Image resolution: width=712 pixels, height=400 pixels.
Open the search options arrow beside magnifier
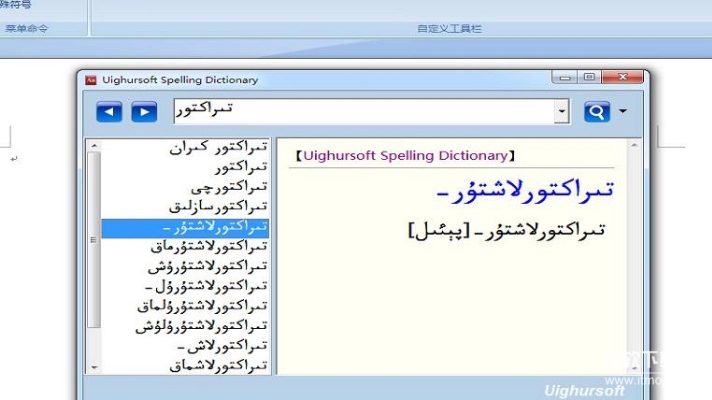click(624, 111)
